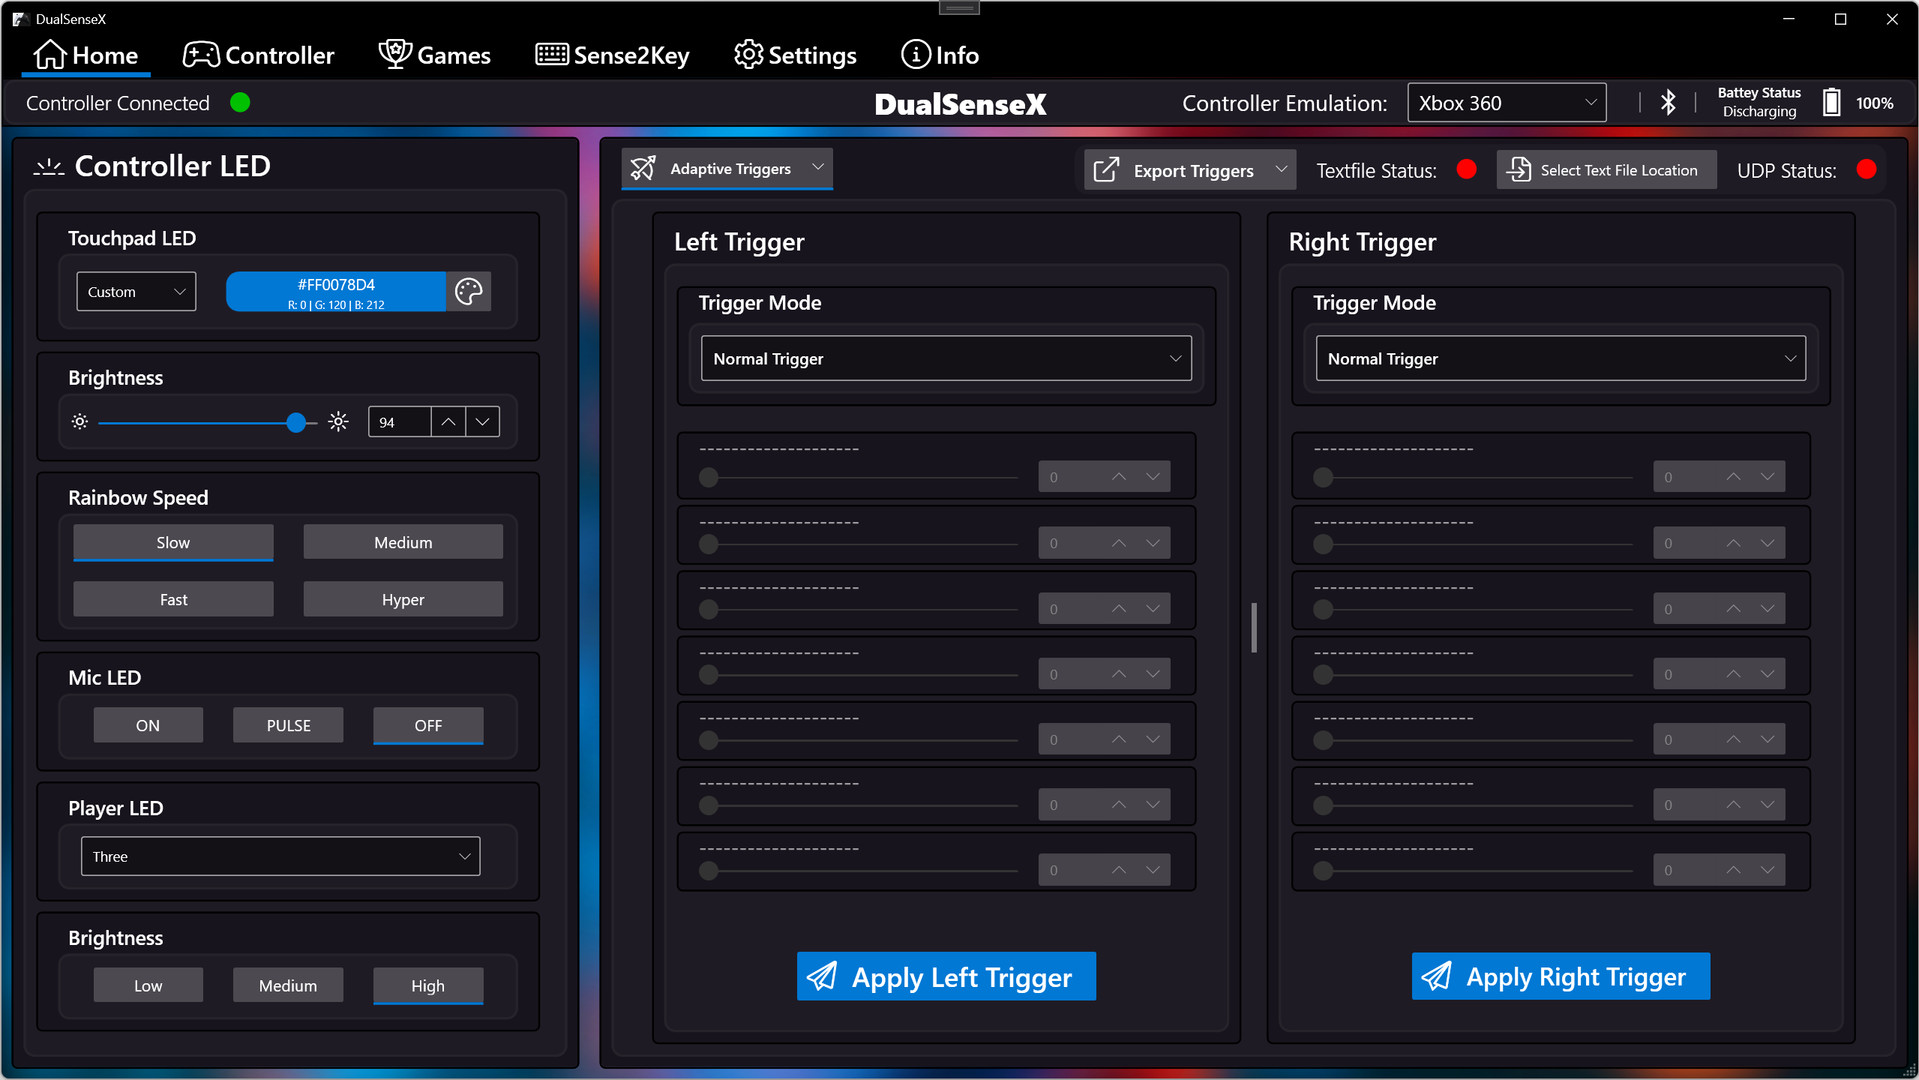
Task: Increase brightness value with up stepper arrow
Action: (449, 422)
